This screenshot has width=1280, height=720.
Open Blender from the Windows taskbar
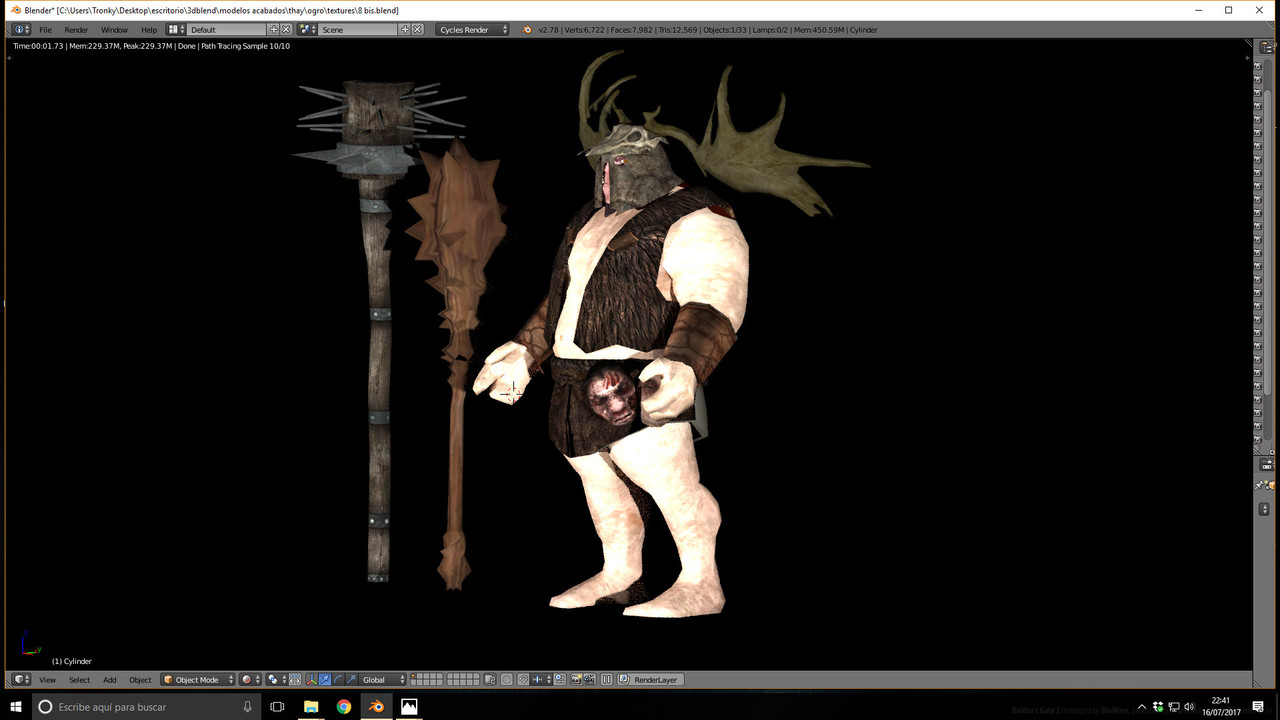(376, 706)
